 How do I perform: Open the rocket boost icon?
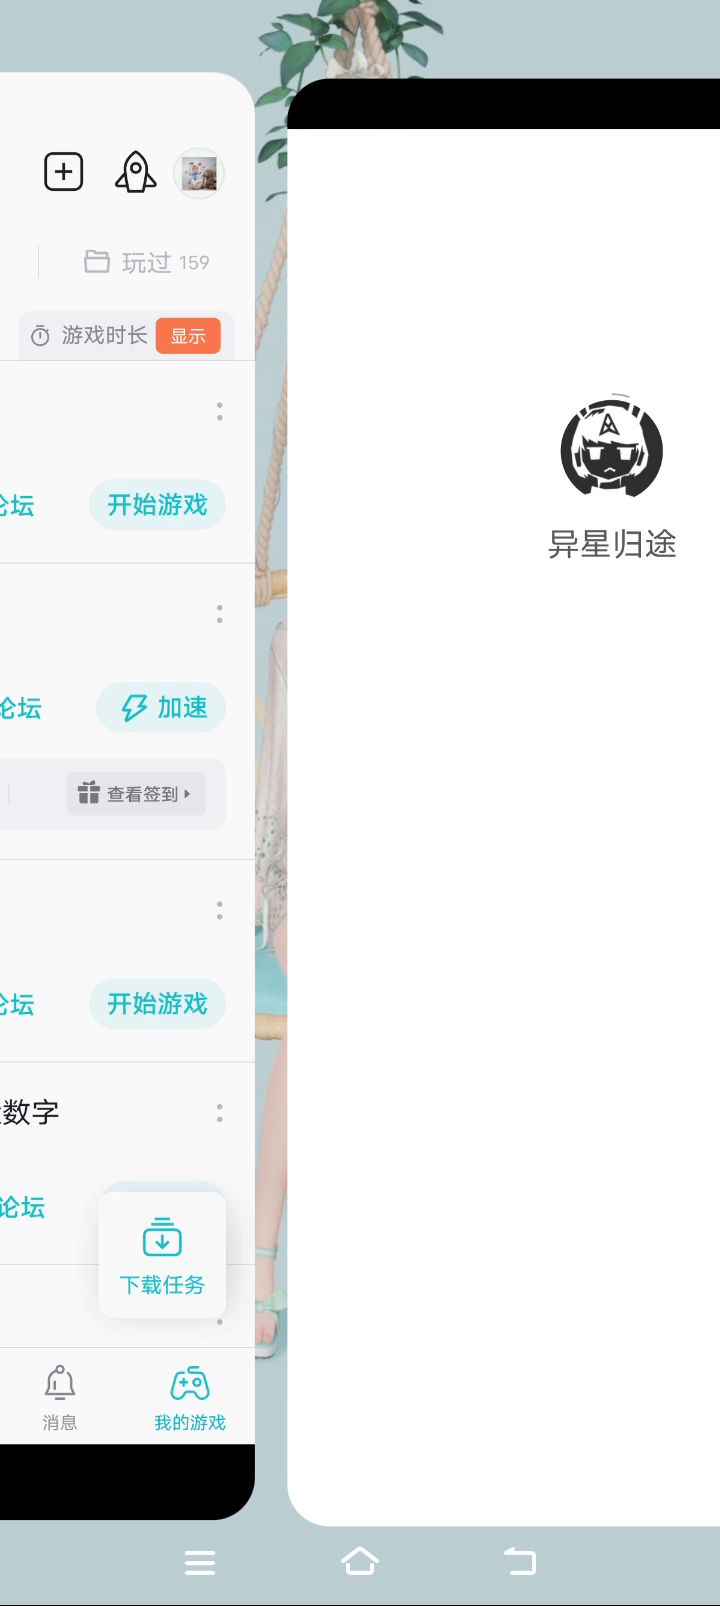[x=135, y=172]
